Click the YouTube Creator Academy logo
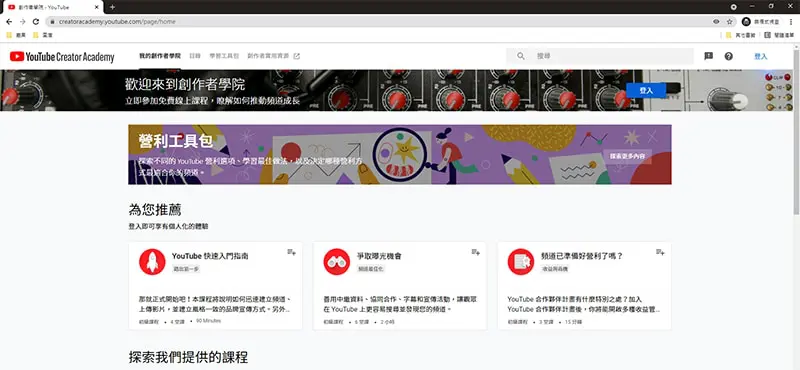This screenshot has height=370, width=800. pos(62,57)
